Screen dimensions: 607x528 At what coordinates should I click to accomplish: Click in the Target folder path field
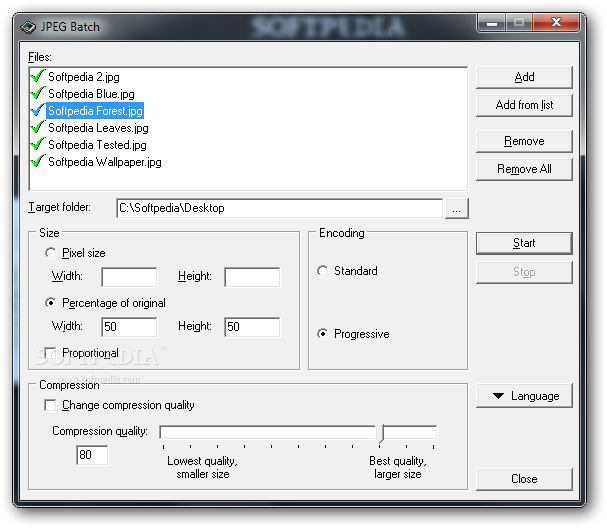[x=279, y=208]
